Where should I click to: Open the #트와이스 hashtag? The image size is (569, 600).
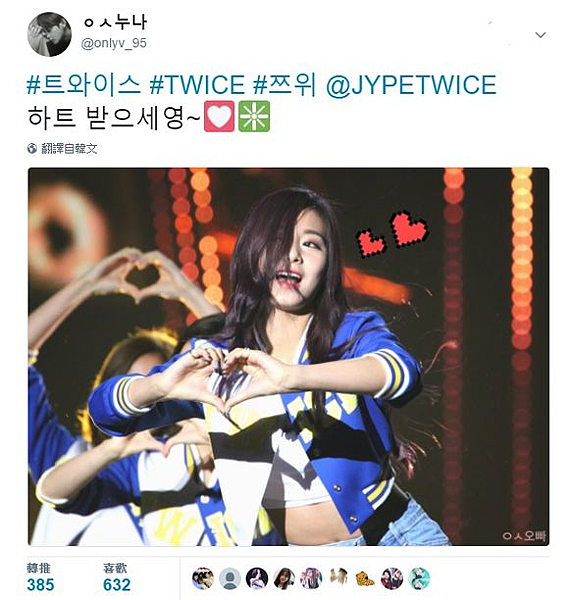84,85
